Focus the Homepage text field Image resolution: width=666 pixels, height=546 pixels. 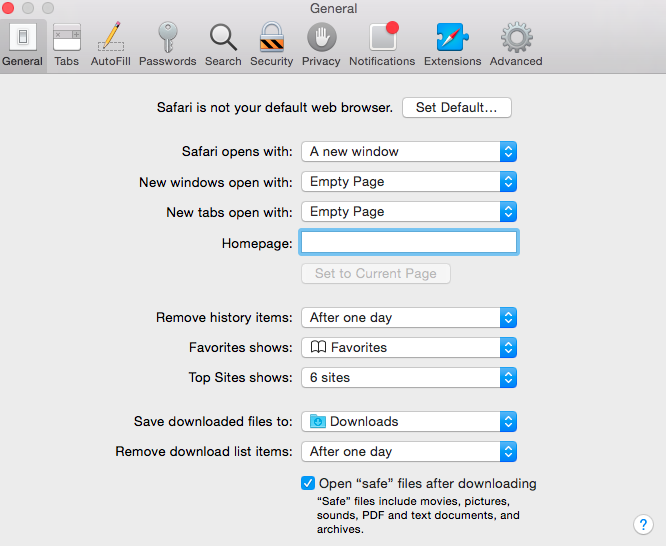(x=409, y=243)
